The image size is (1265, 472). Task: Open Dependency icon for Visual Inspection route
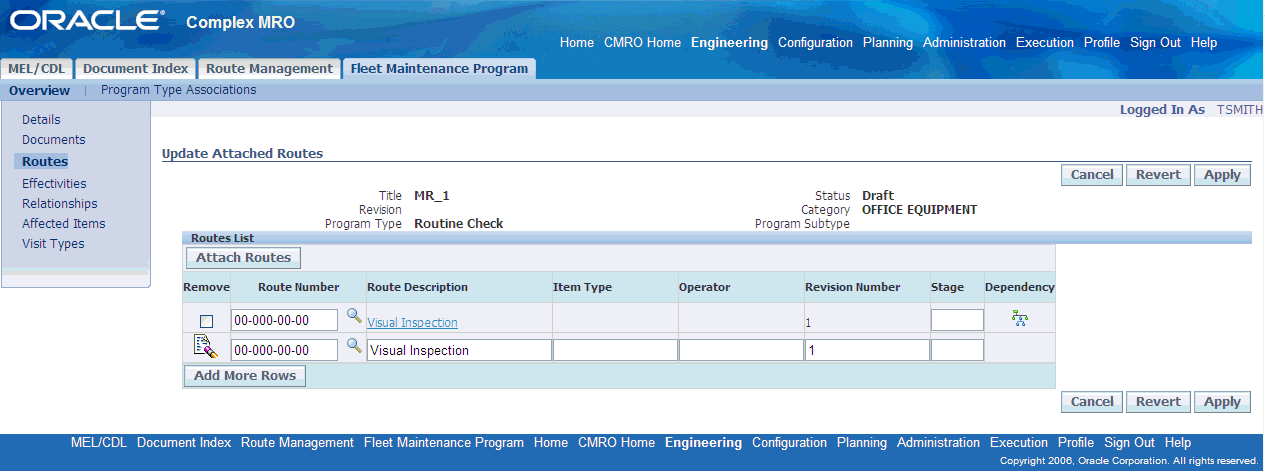[x=1020, y=319]
